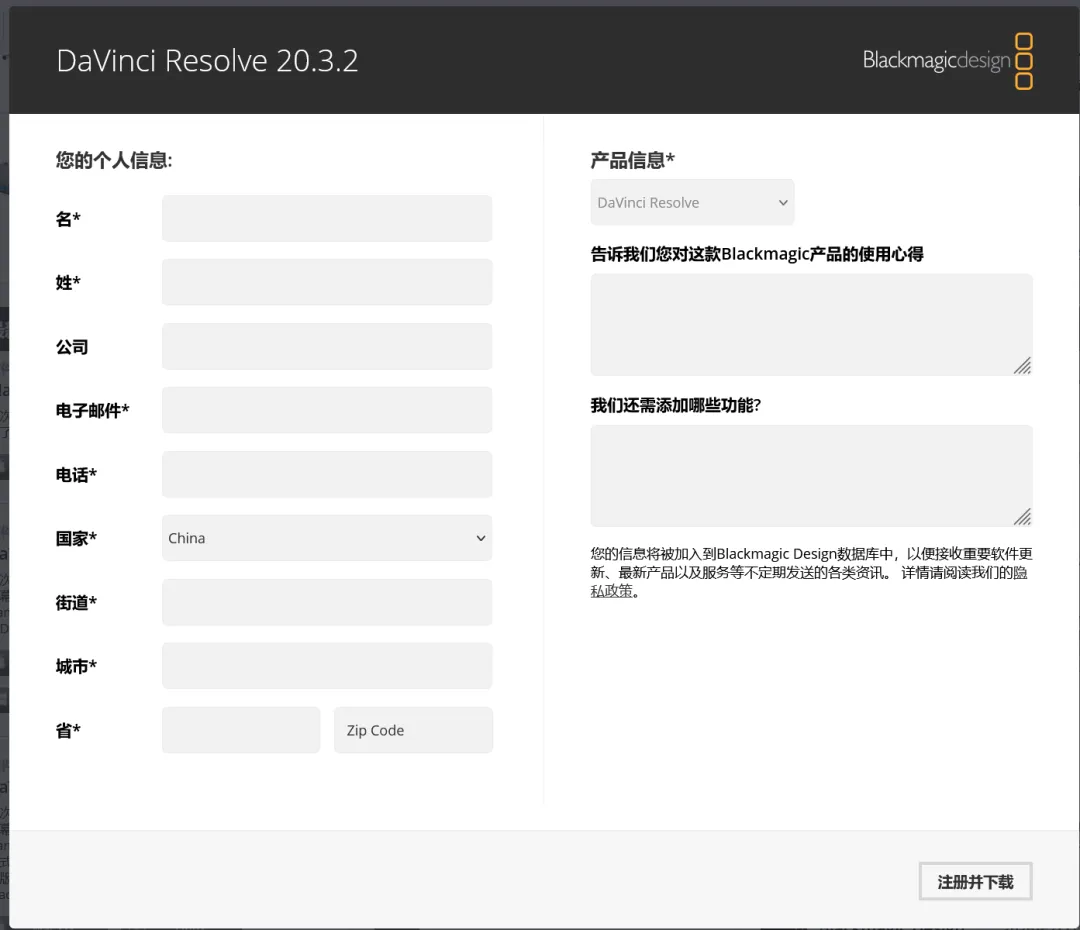
Task: Focus the 姓 (last name) input field
Action: pyautogui.click(x=327, y=282)
